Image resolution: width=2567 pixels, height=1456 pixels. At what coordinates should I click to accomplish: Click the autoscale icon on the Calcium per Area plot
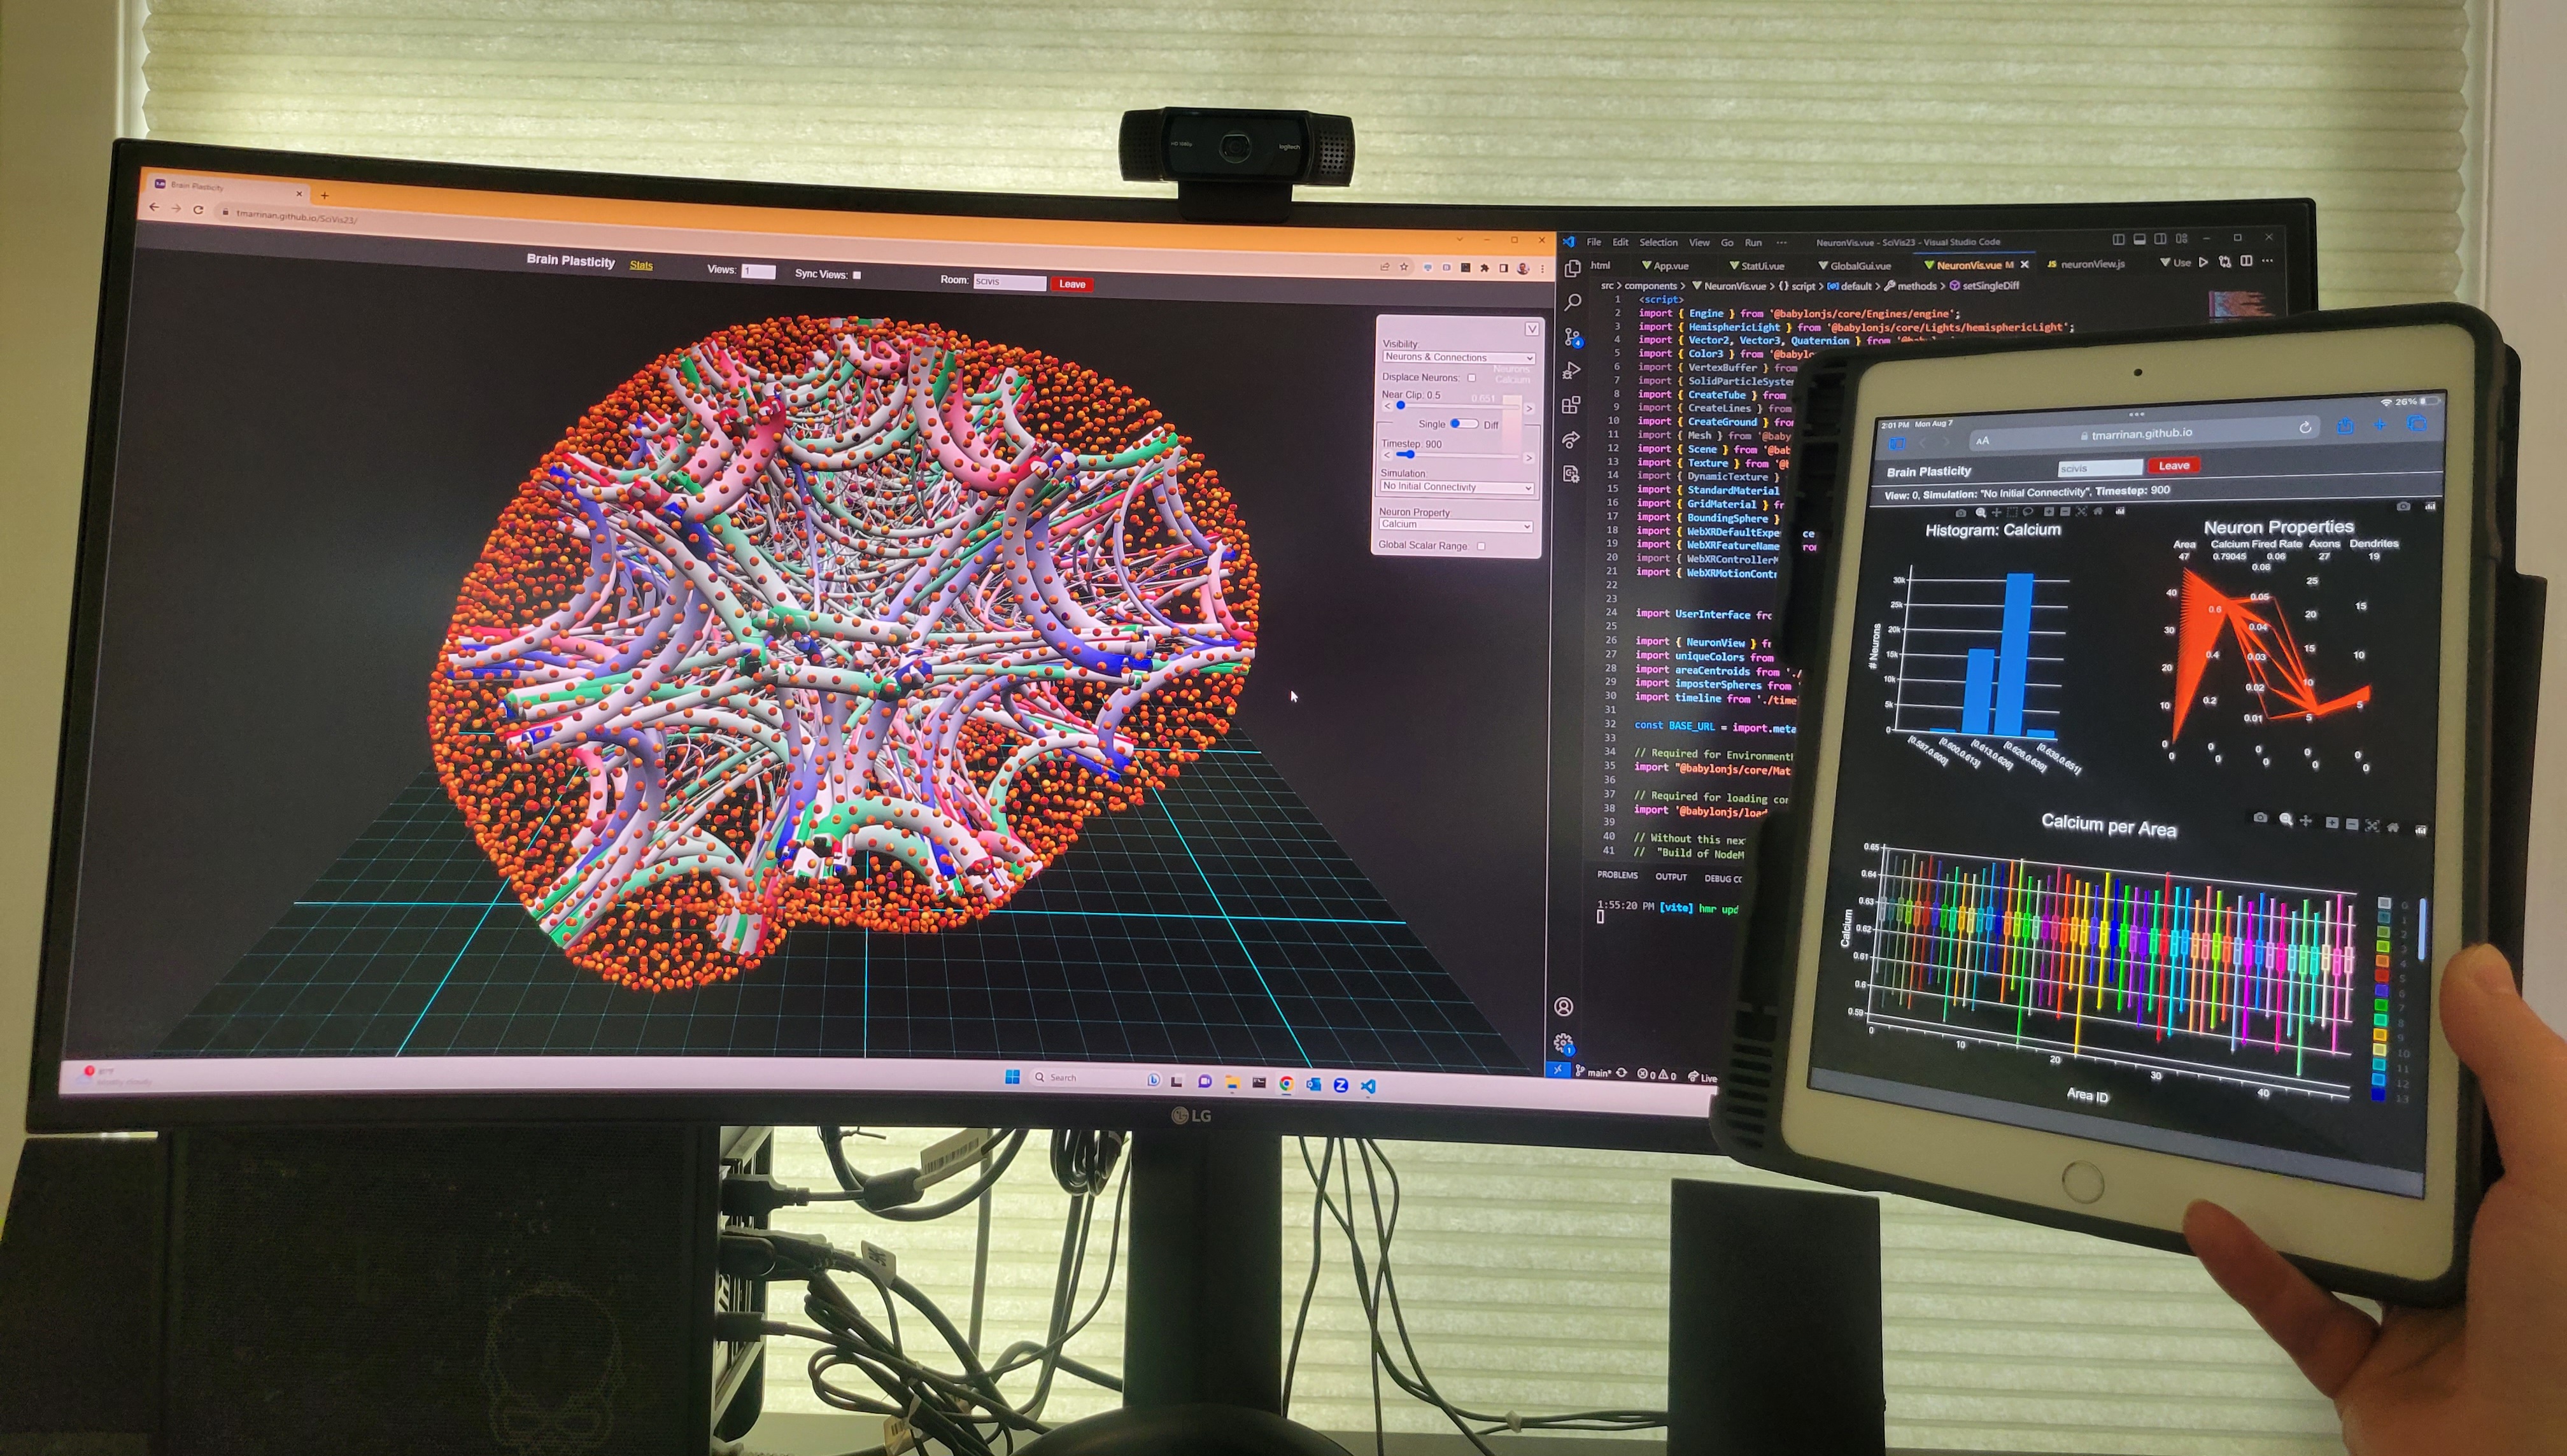(x=2372, y=823)
